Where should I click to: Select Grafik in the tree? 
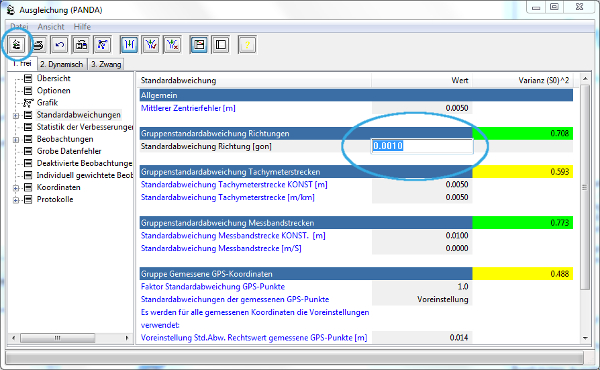47,103
